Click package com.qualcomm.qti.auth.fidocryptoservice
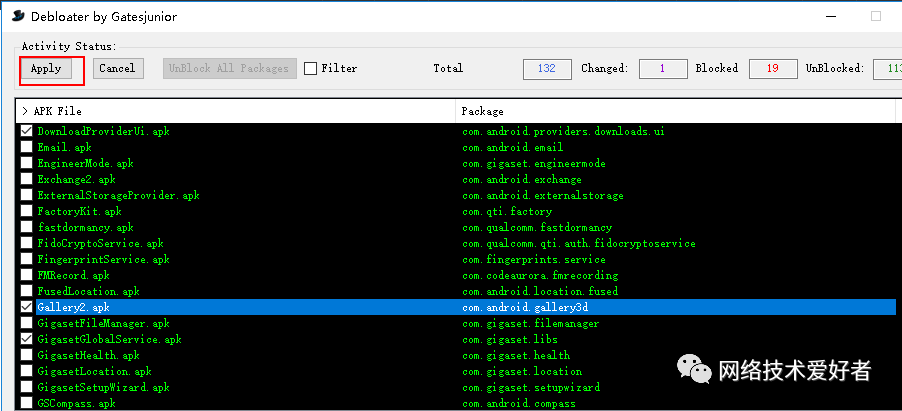The height and width of the screenshot is (411, 902). click(579, 243)
